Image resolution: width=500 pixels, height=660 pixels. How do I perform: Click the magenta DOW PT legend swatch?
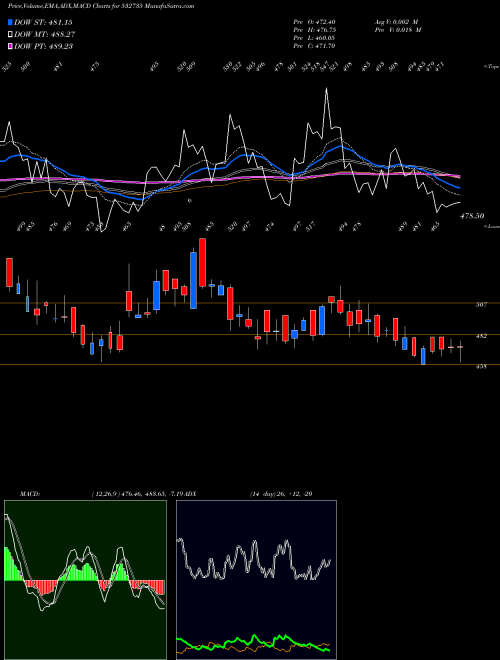[10, 46]
